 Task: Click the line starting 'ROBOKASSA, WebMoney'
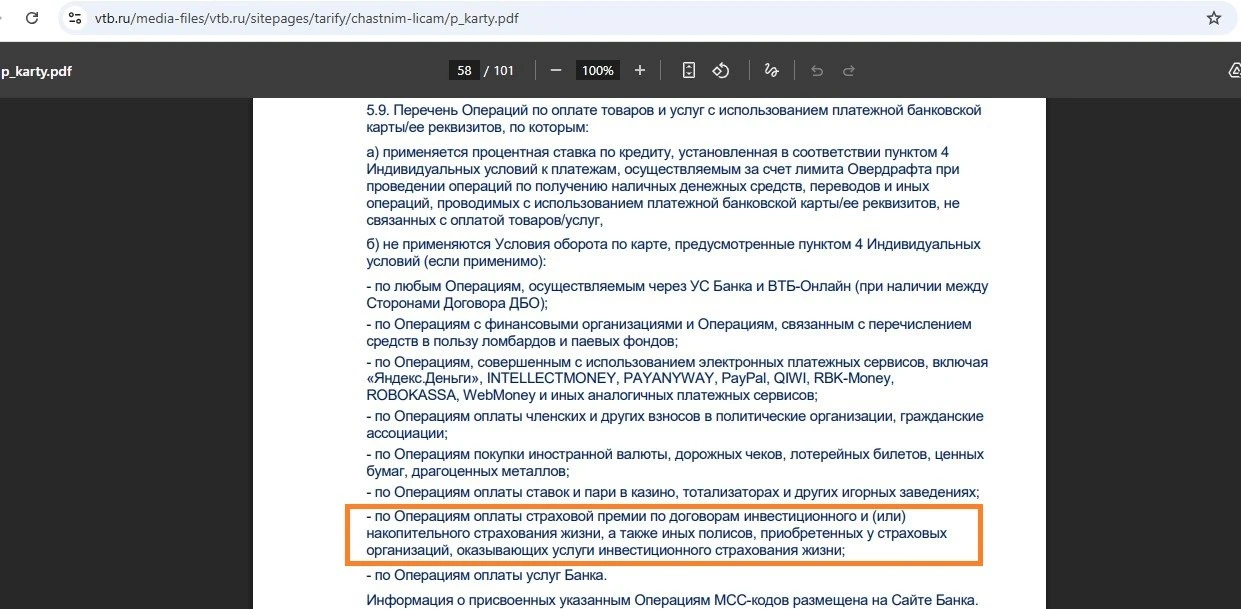pyautogui.click(x=592, y=395)
